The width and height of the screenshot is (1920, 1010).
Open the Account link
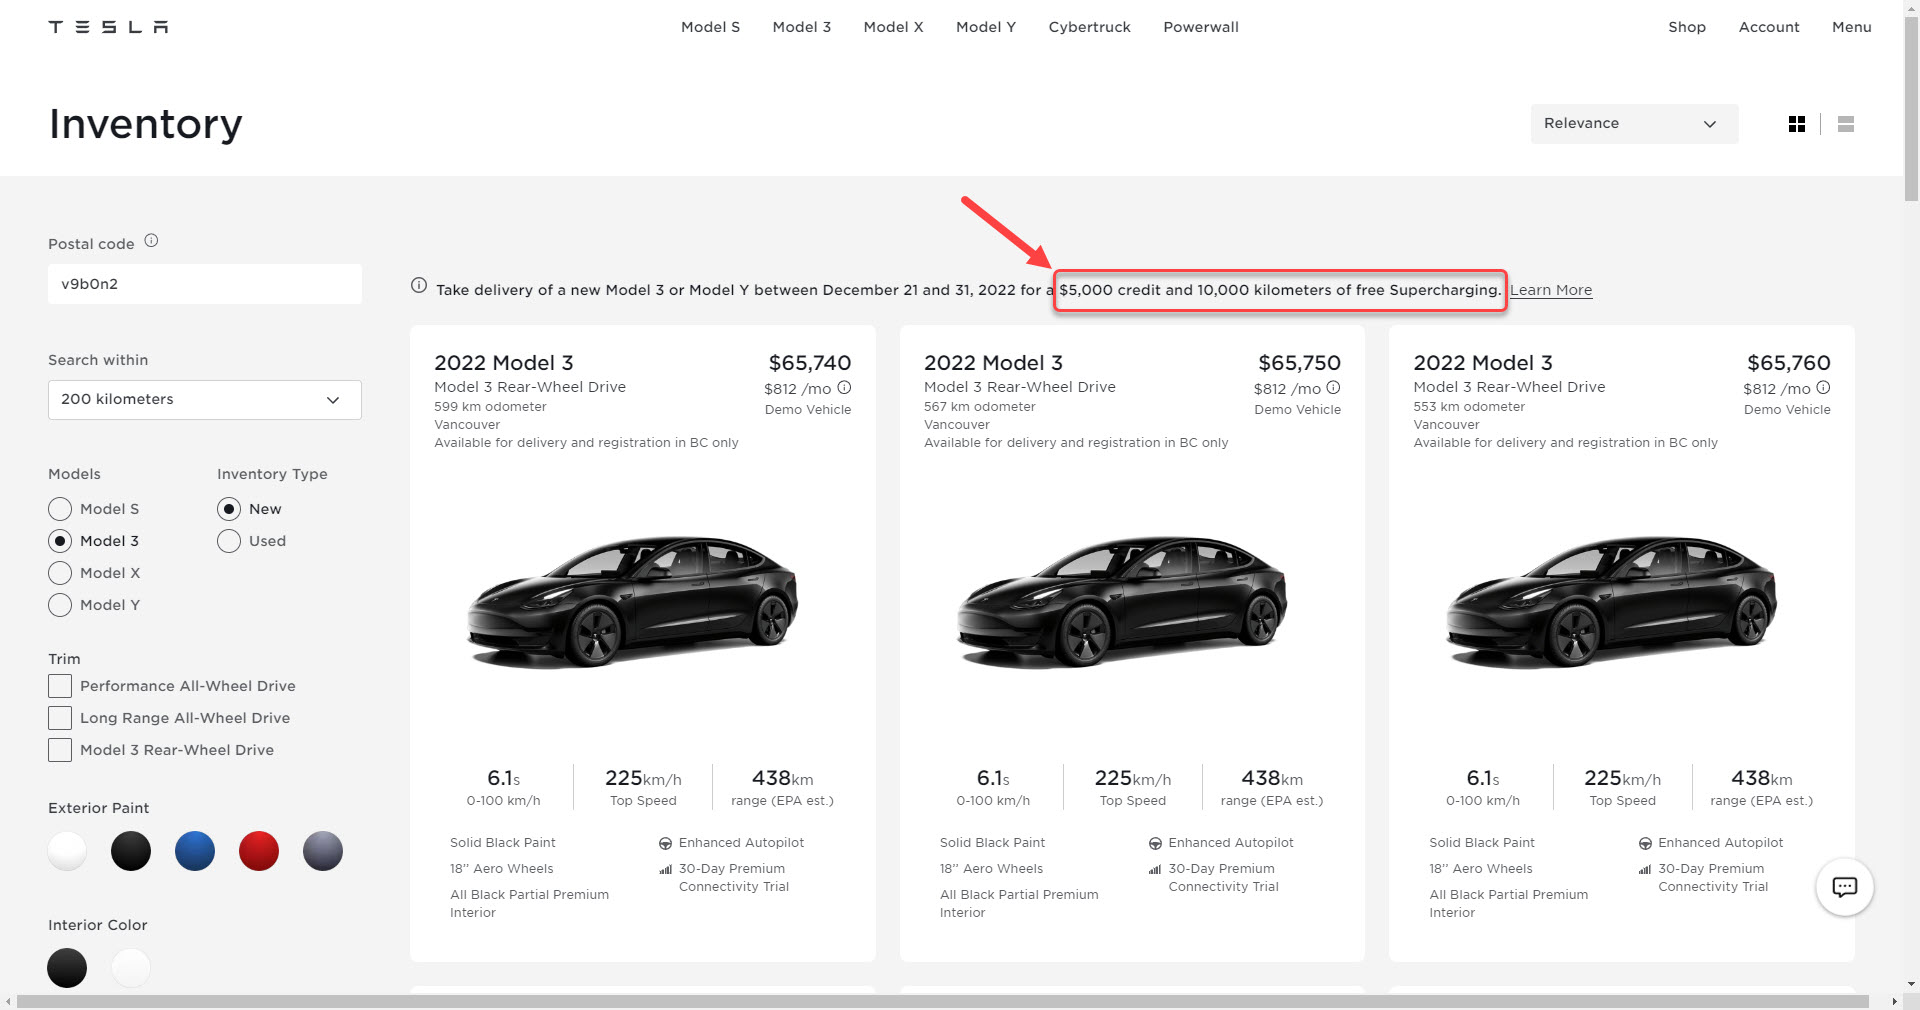tap(1769, 27)
